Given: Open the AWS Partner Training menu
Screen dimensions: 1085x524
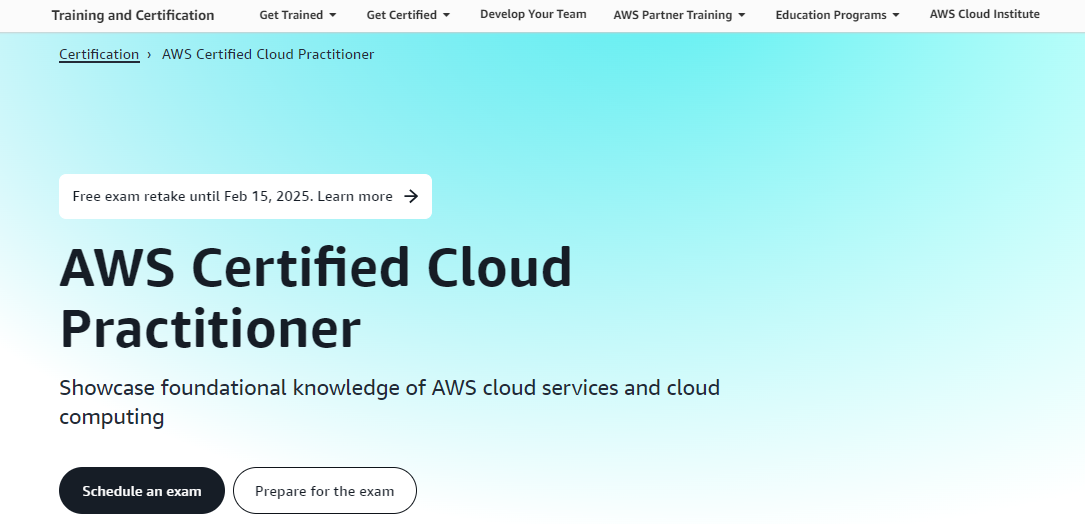Looking at the screenshot, I should pos(680,15).
